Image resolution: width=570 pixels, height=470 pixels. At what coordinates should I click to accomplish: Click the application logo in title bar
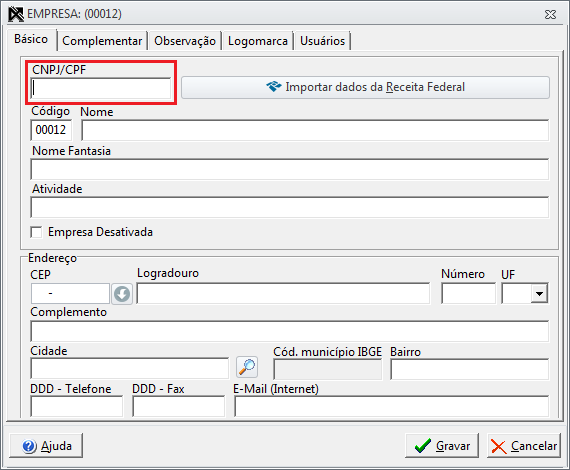[16, 14]
